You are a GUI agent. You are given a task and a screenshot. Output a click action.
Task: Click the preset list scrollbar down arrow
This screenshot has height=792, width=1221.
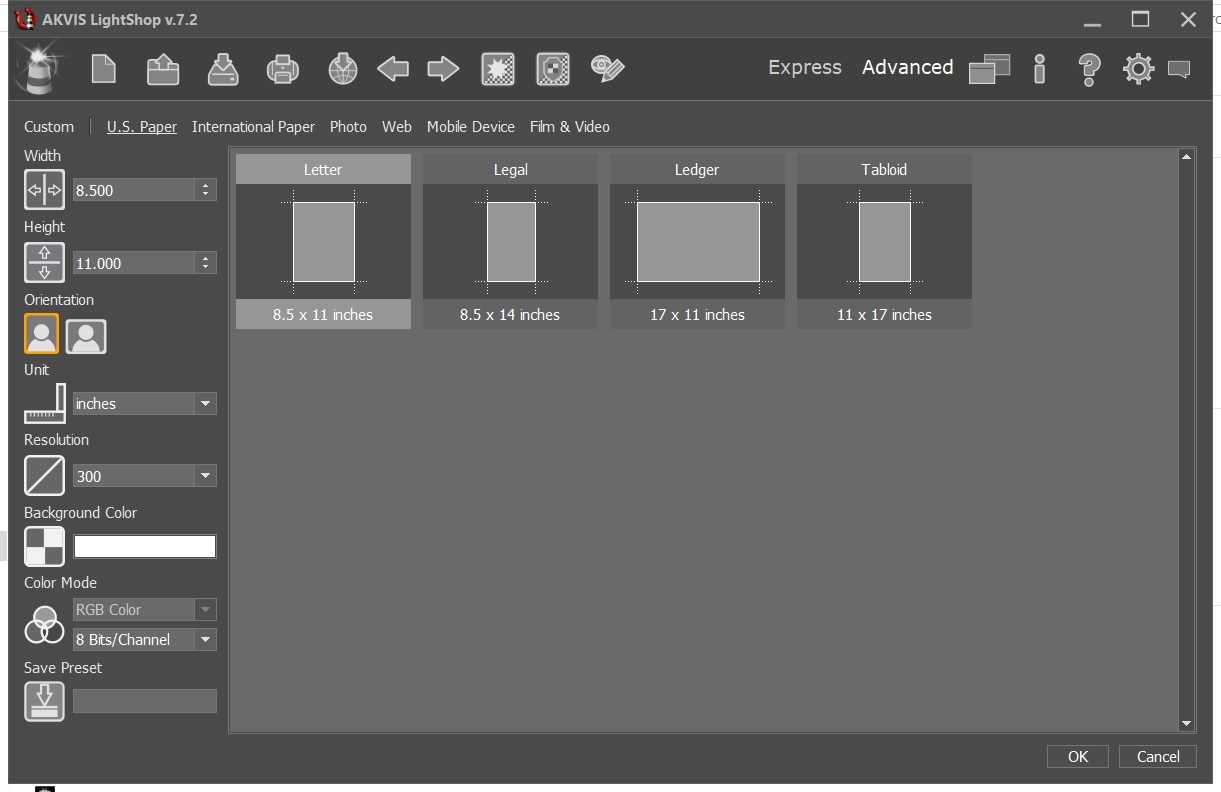coord(1187,723)
